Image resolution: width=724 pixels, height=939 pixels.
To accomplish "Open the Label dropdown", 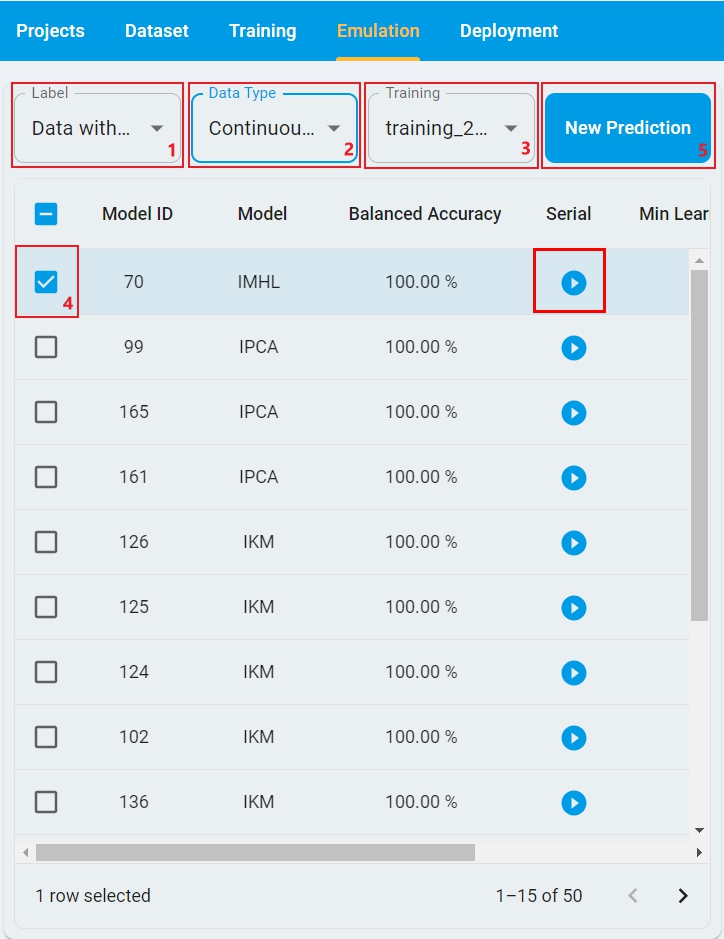I will [x=97, y=128].
